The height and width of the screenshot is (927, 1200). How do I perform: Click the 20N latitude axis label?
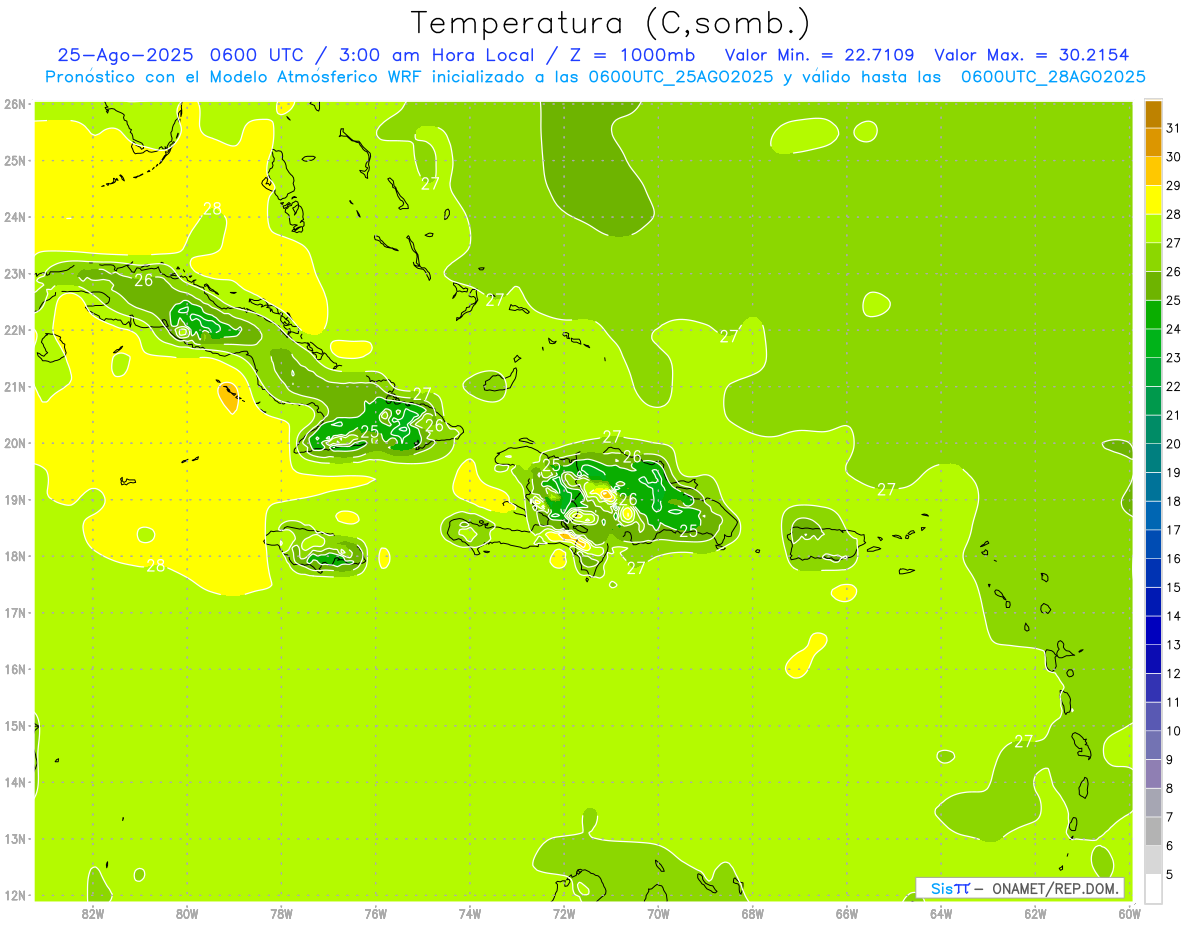tap(15, 443)
